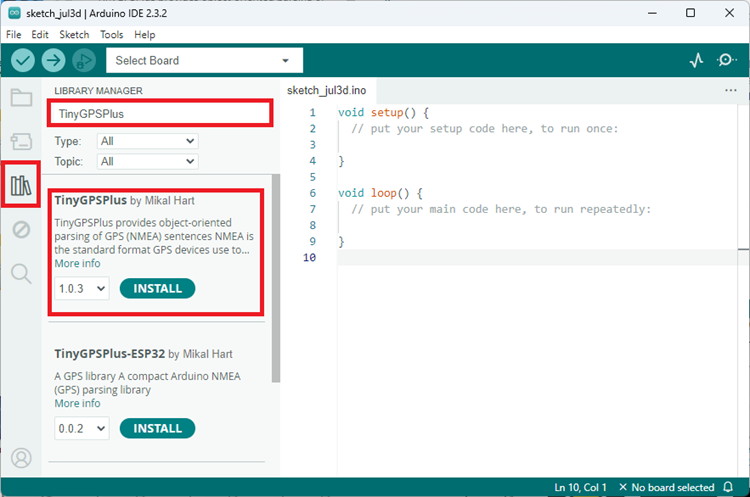Toggle the Library Manager books icon
The image size is (750, 497).
[21, 185]
